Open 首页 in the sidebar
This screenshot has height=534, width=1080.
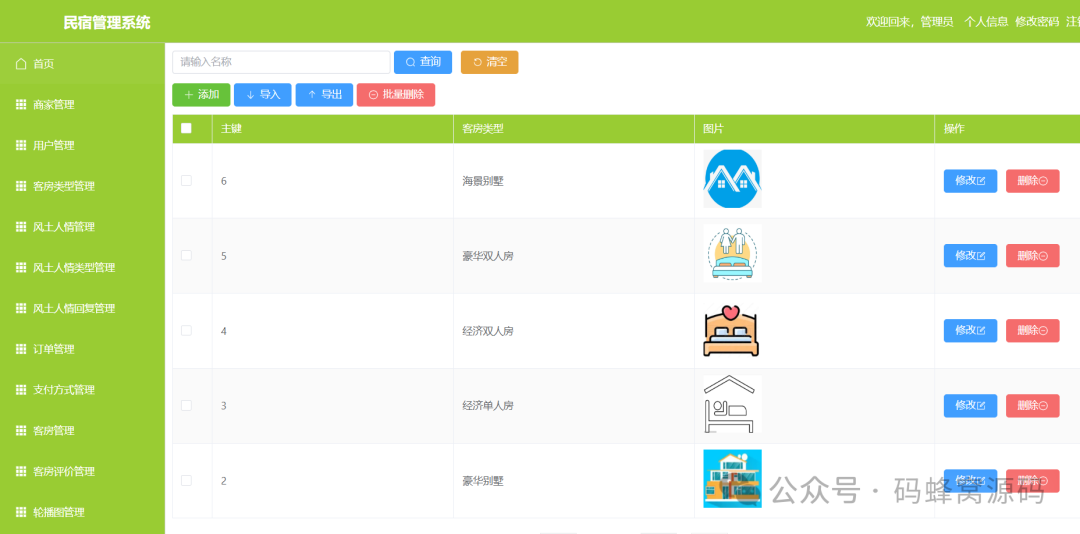click(82, 63)
